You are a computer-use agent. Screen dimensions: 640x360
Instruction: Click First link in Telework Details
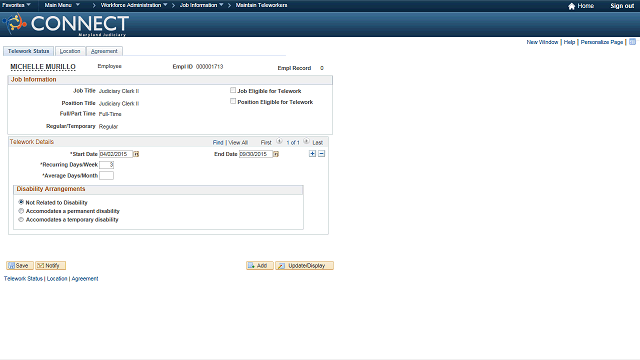(x=266, y=142)
